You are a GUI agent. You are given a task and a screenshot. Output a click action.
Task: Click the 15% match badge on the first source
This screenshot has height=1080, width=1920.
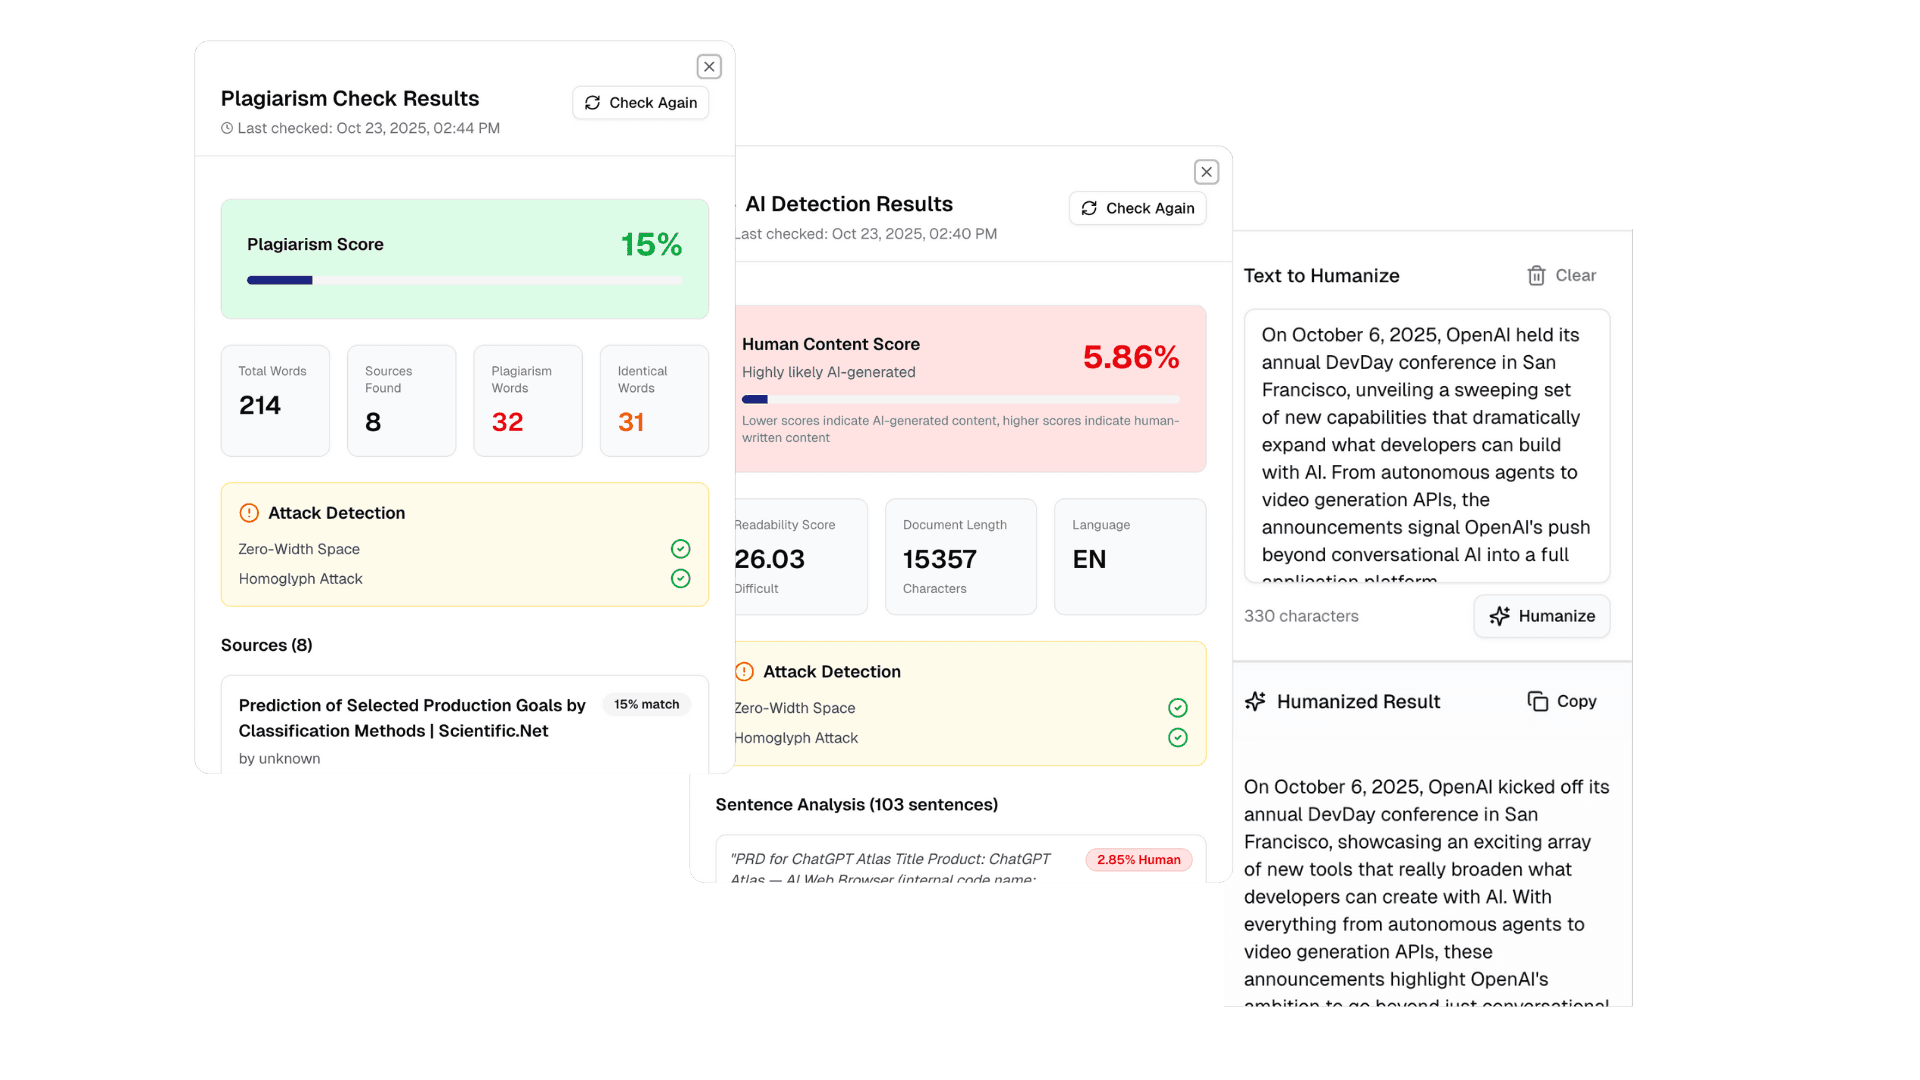point(646,704)
